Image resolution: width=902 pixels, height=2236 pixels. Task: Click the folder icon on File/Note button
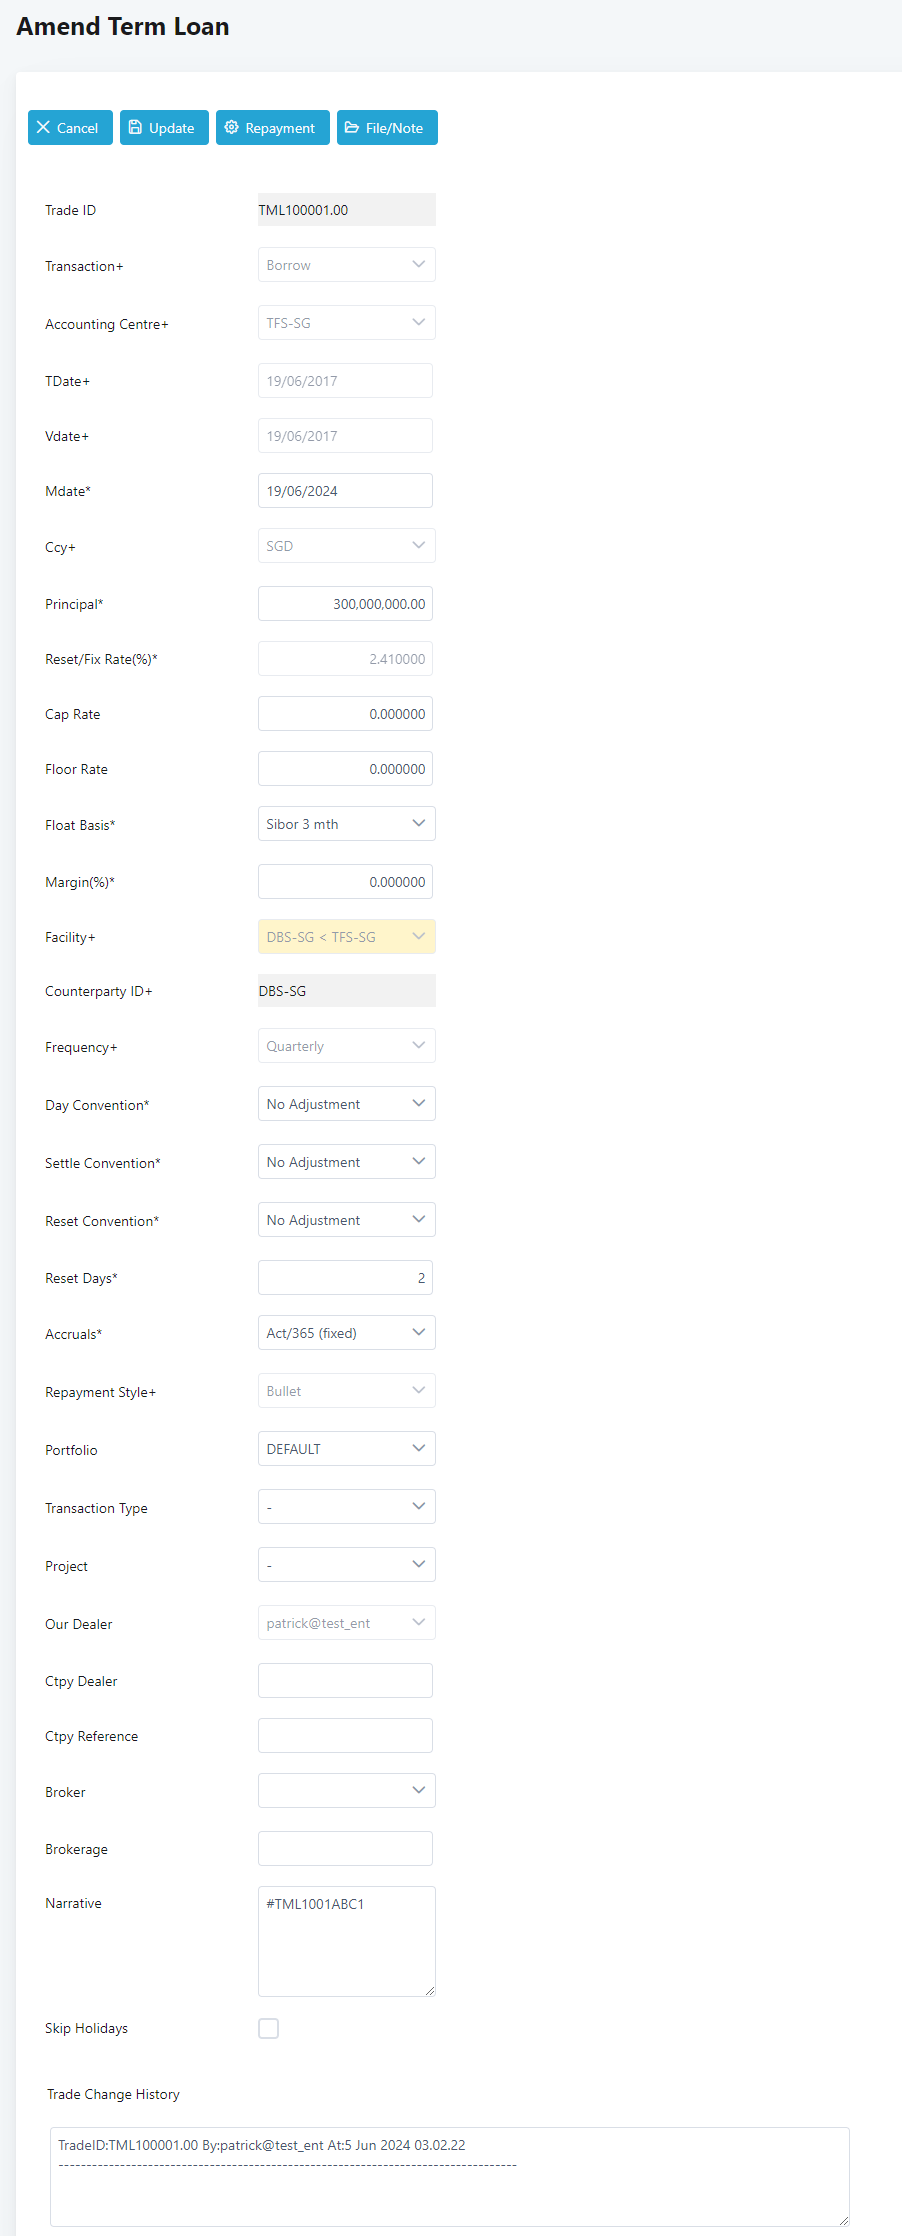pyautogui.click(x=352, y=128)
